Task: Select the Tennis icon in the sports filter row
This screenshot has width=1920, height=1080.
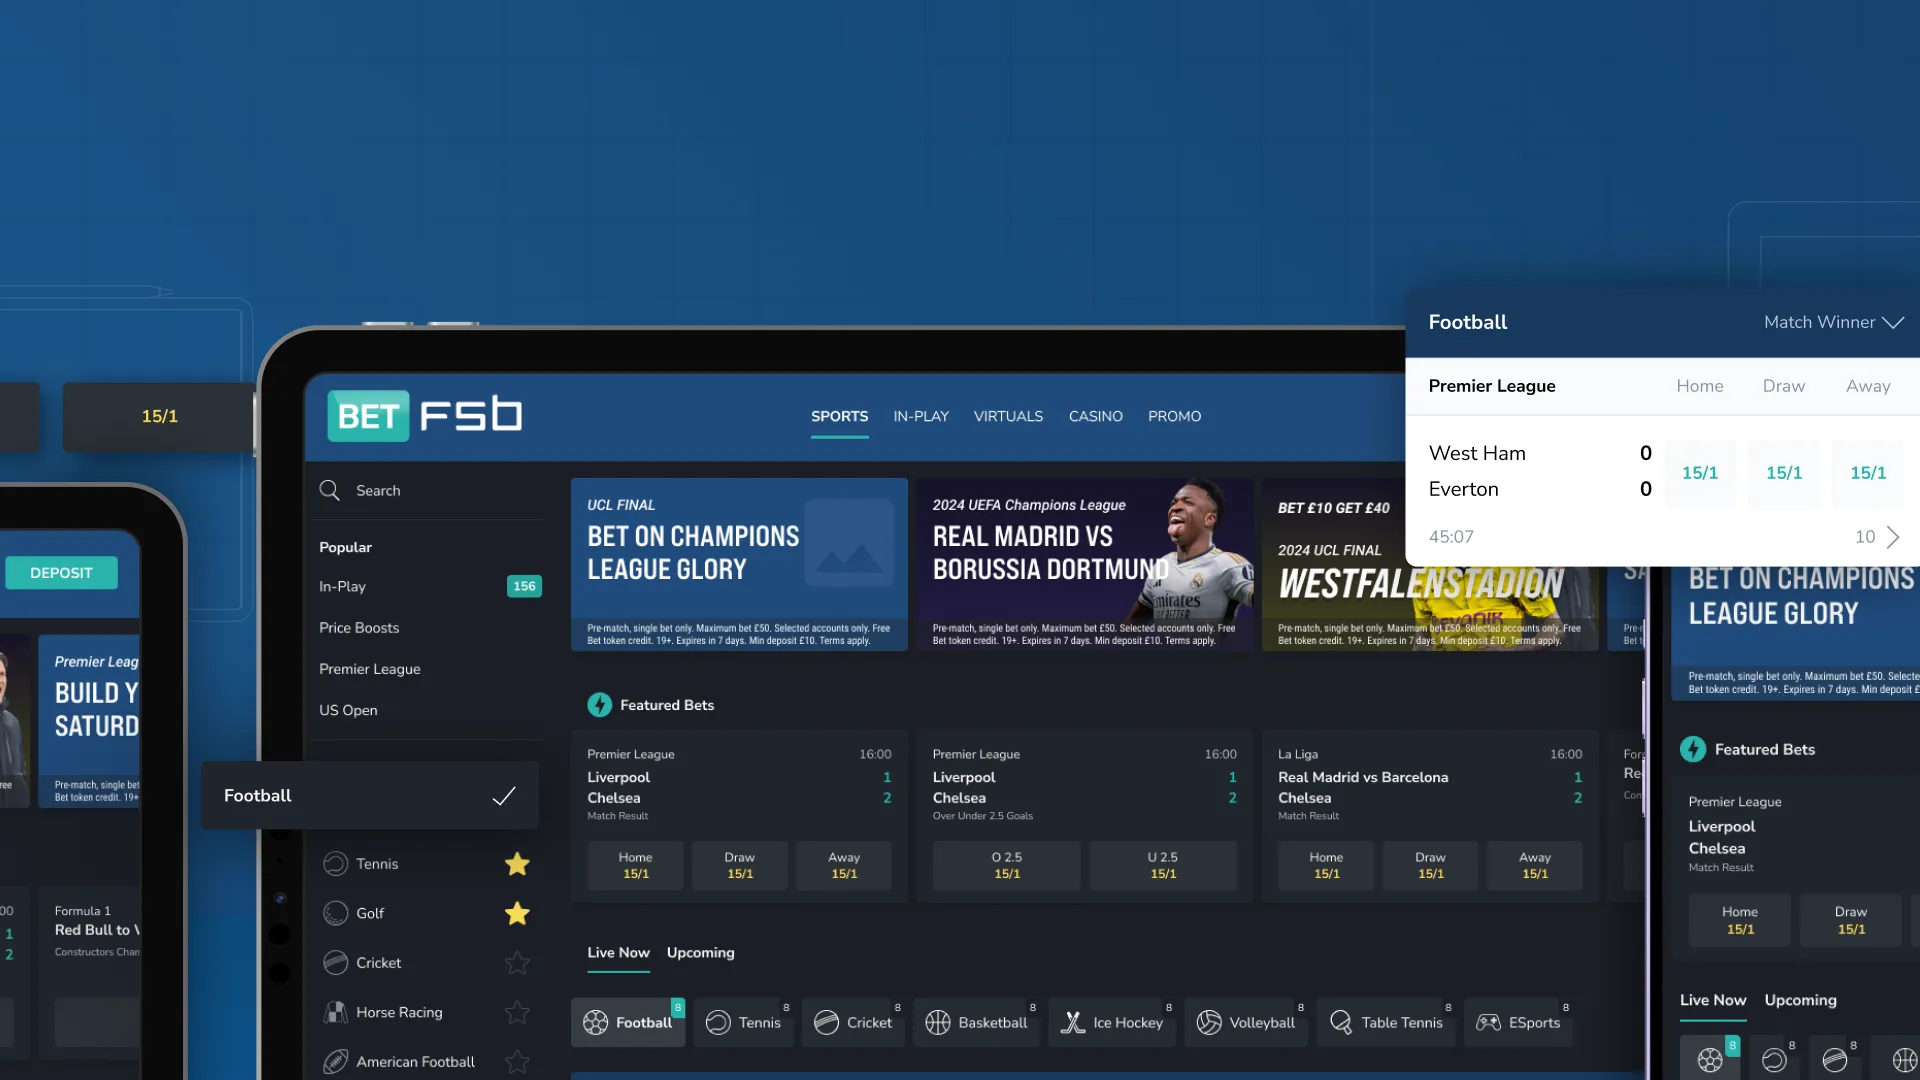Action: point(716,1022)
